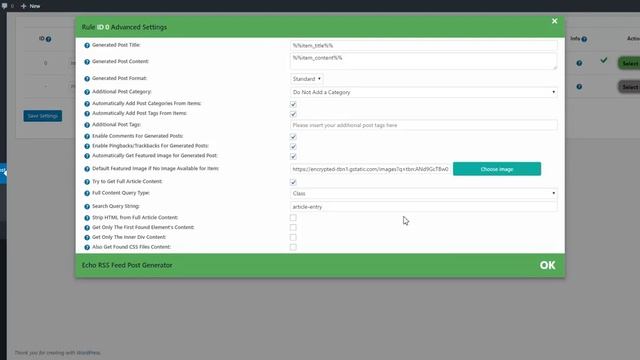Screen dimensions: 640x360
Task: Close the Advanced Settings dialog
Action: (554, 21)
